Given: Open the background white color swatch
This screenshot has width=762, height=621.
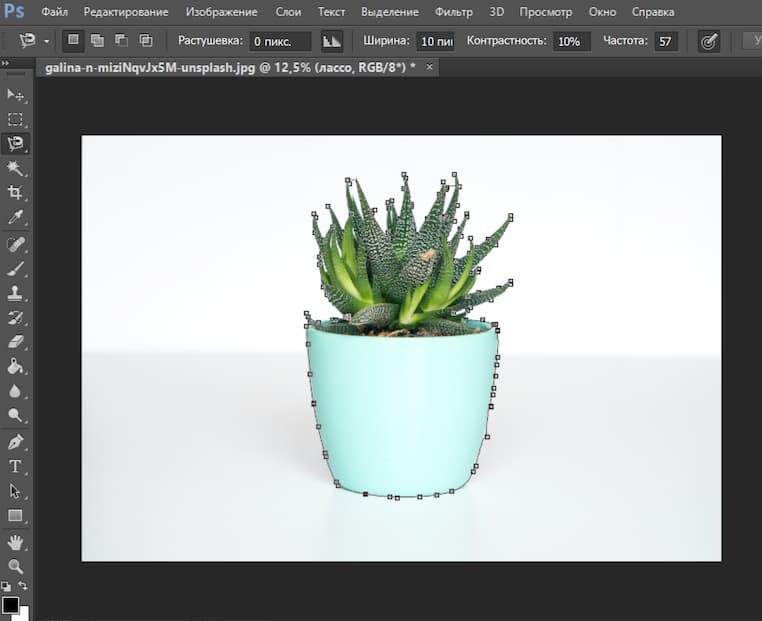Looking at the screenshot, I should point(24,613).
